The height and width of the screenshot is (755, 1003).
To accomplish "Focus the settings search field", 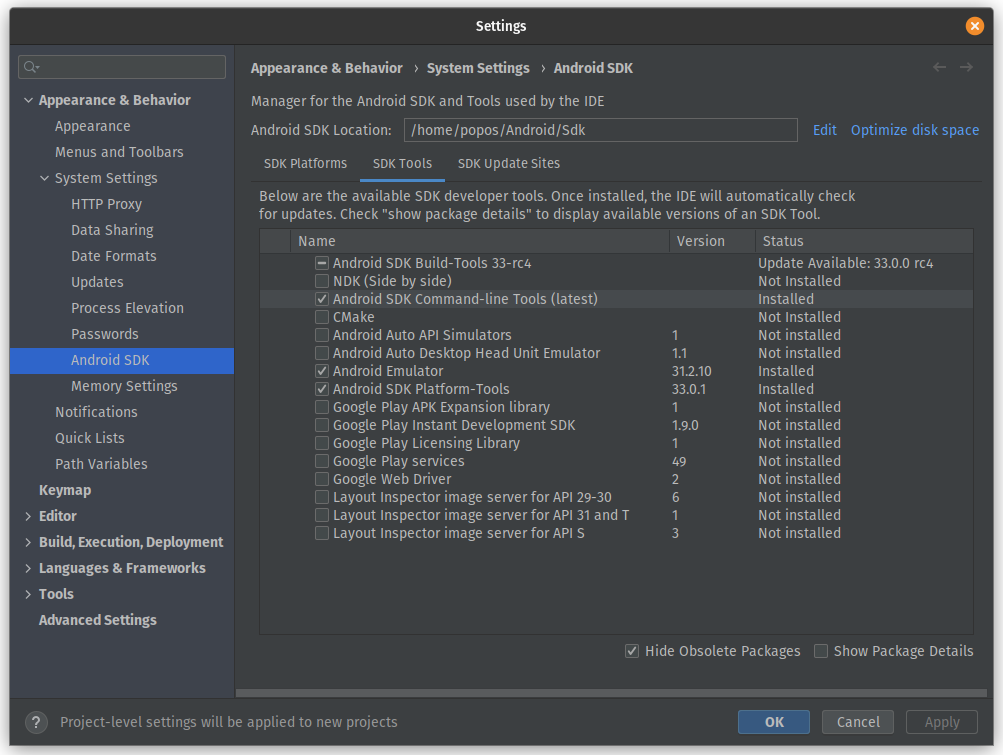I will (122, 67).
